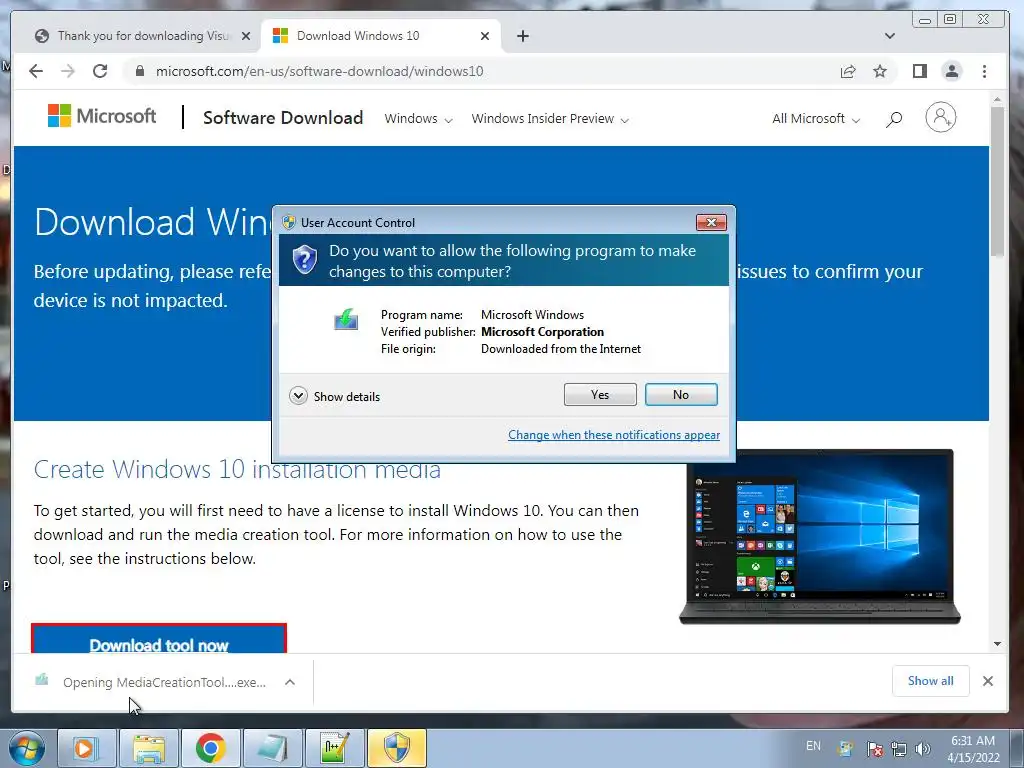Click scrollbar up arrow
The width and height of the screenshot is (1024, 768).
click(997, 99)
